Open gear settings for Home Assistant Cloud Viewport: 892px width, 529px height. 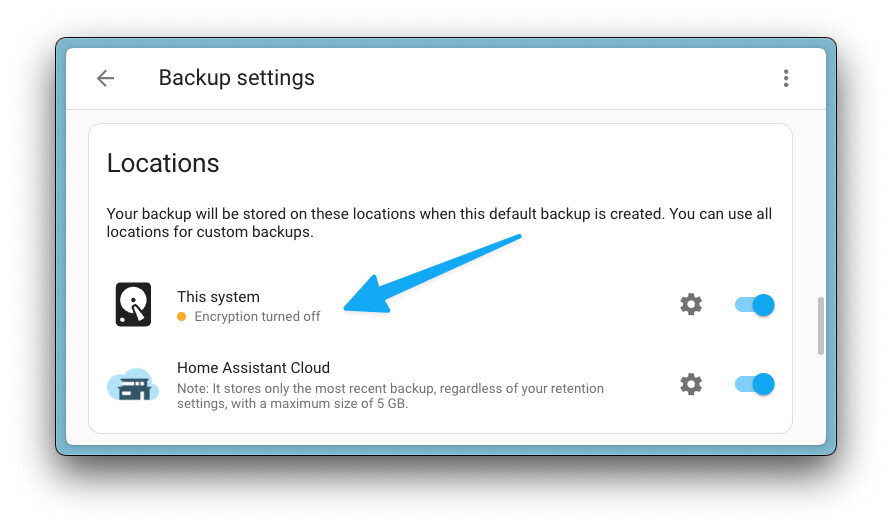click(691, 384)
